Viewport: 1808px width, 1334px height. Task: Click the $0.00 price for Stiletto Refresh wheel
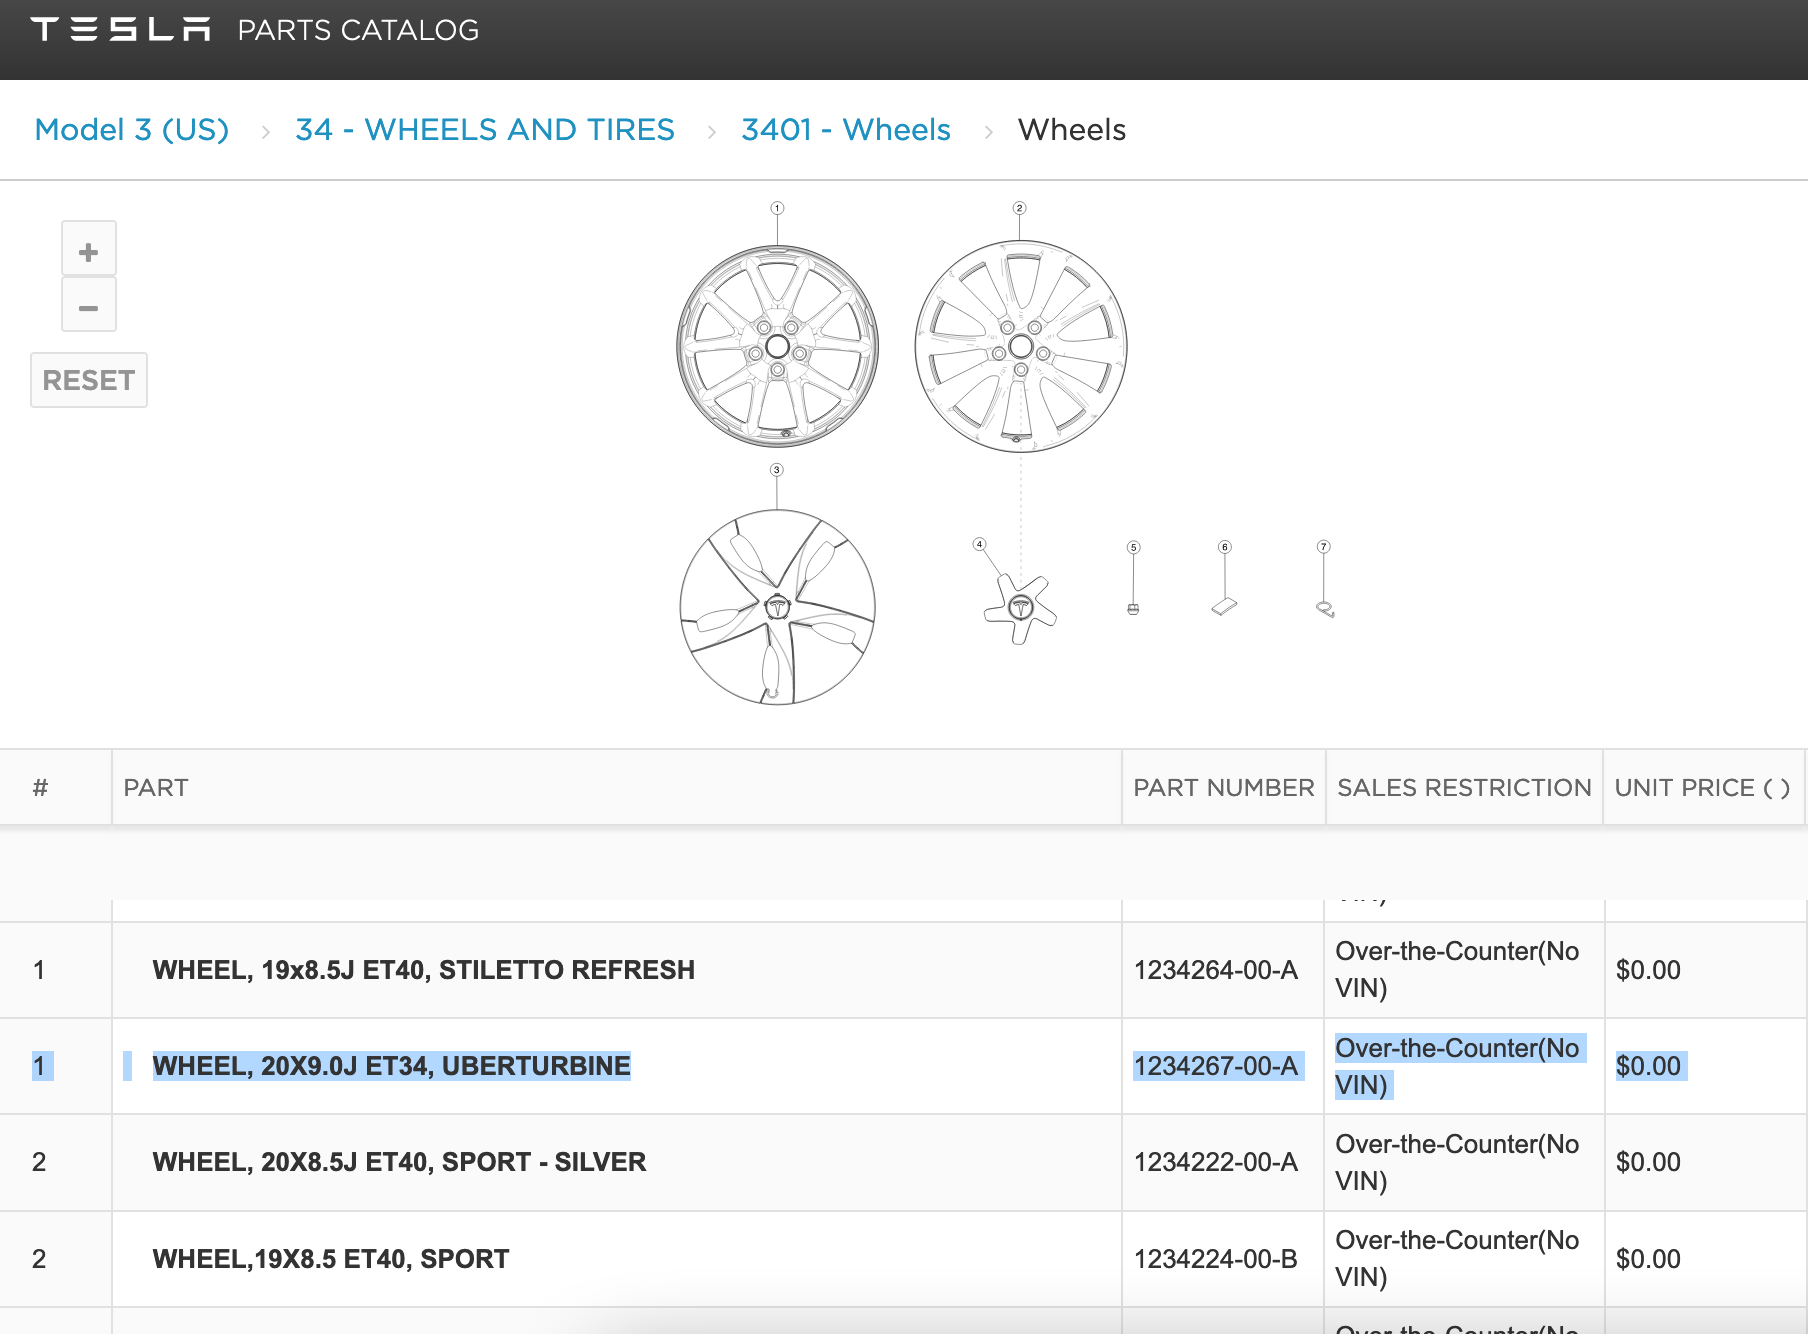coord(1648,970)
